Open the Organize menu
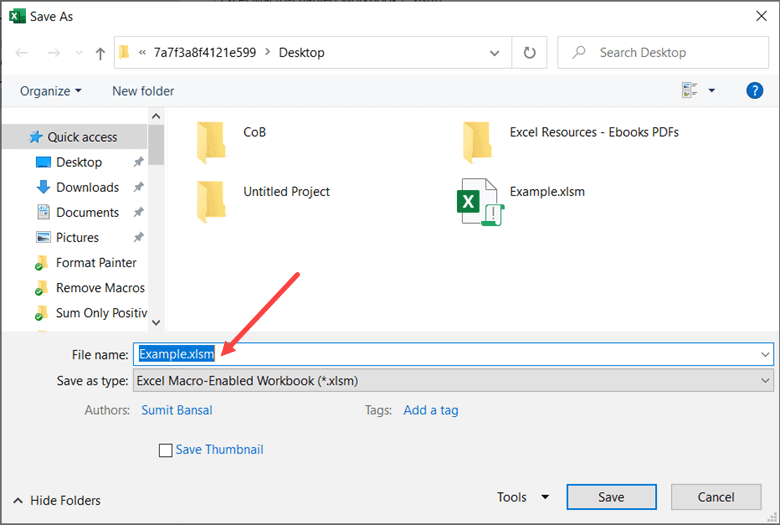The height and width of the screenshot is (525, 780). point(50,91)
